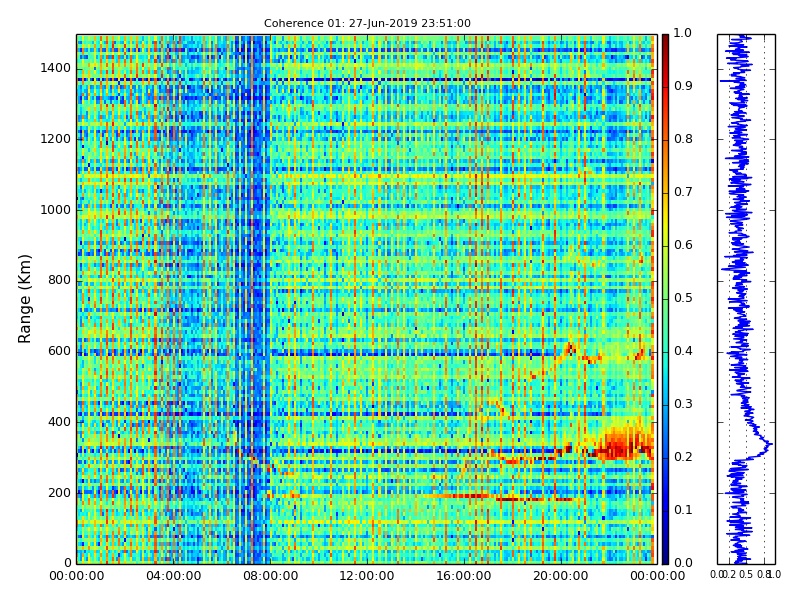Click the 12:00:00 time tick label
Viewport: 800px width, 600px height.
pyautogui.click(x=367, y=577)
